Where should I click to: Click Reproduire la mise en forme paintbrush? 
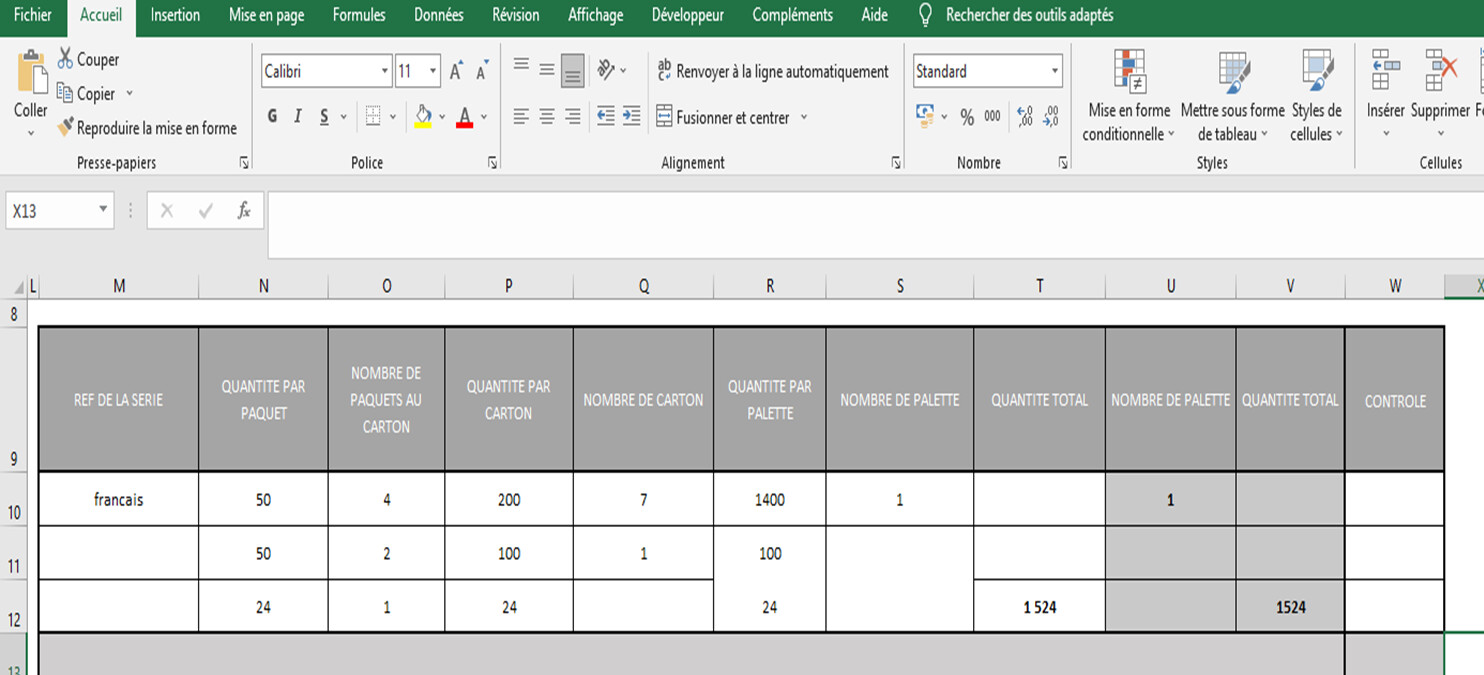(66, 128)
